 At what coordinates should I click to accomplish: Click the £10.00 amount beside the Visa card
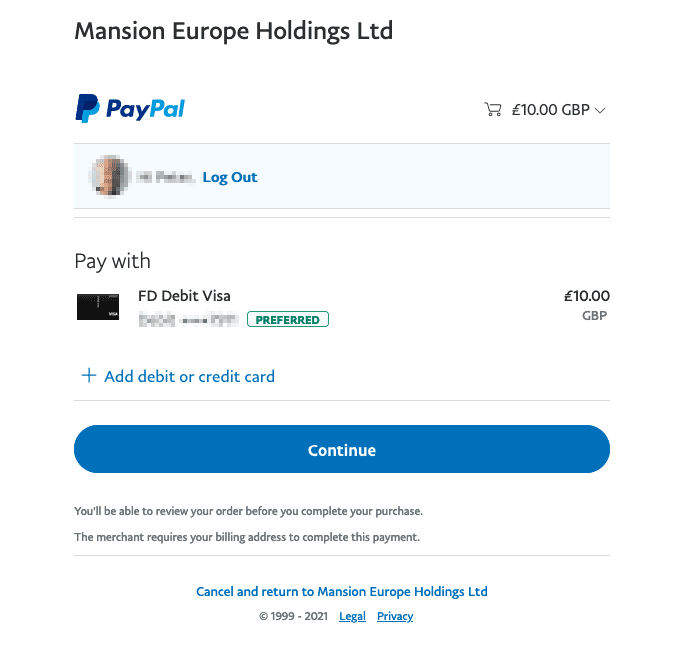click(x=586, y=296)
